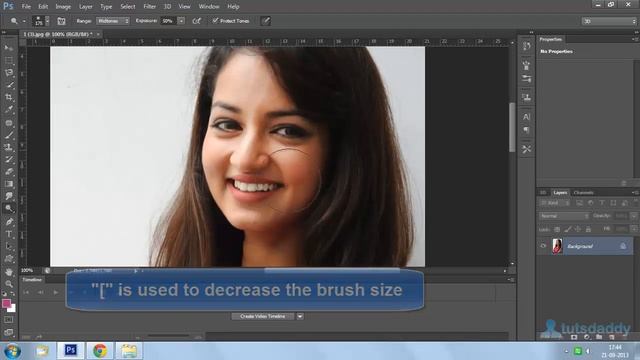This screenshot has width=640, height=360.
Task: Select the Healing Brush tool
Action: 9,122
